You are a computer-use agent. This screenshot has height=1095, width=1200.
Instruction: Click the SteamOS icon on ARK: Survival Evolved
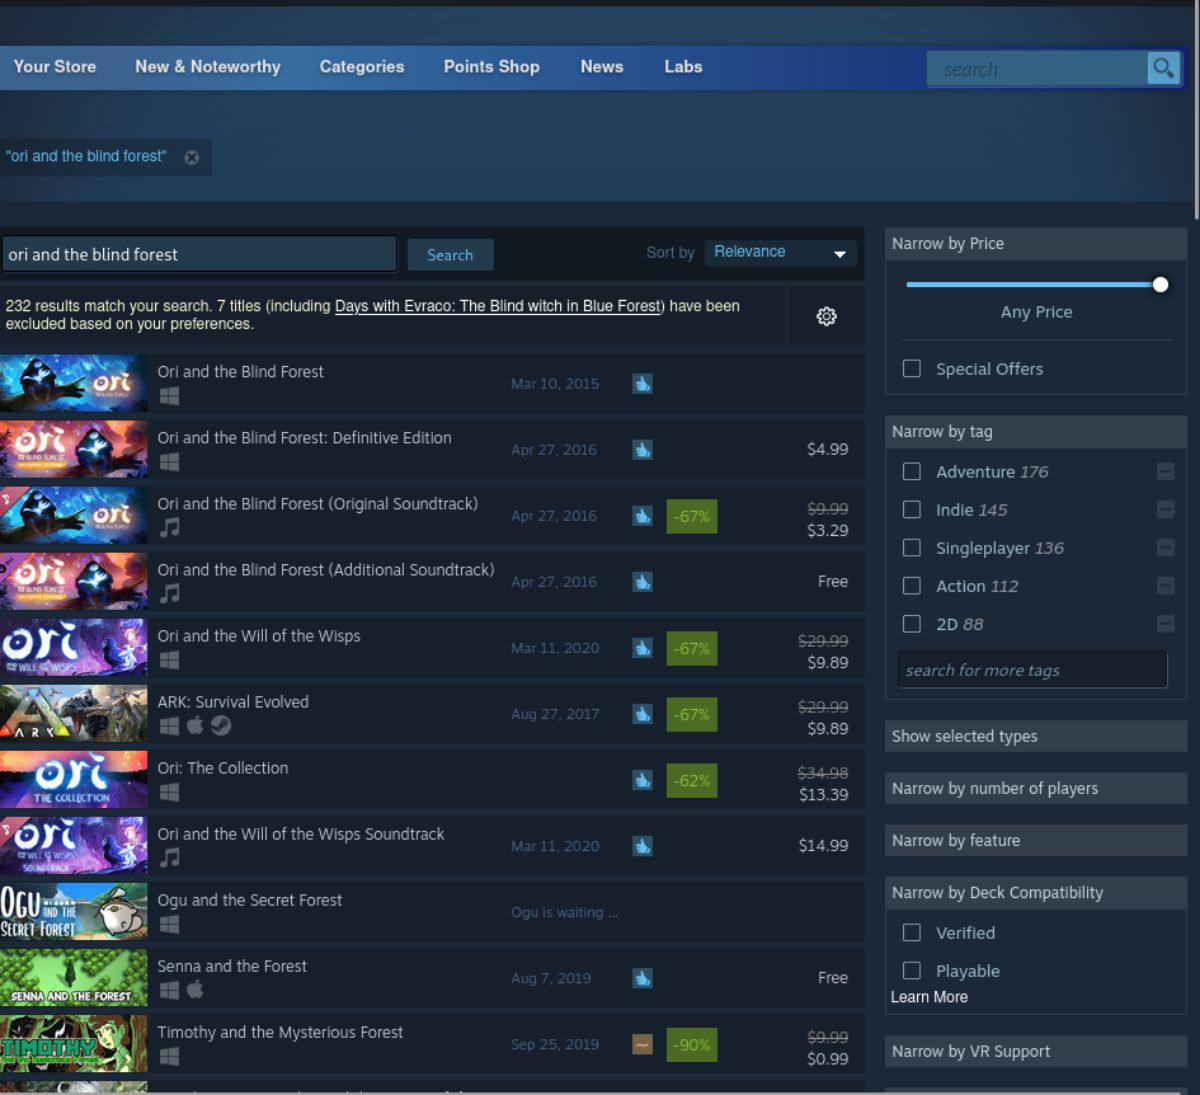[x=221, y=726]
